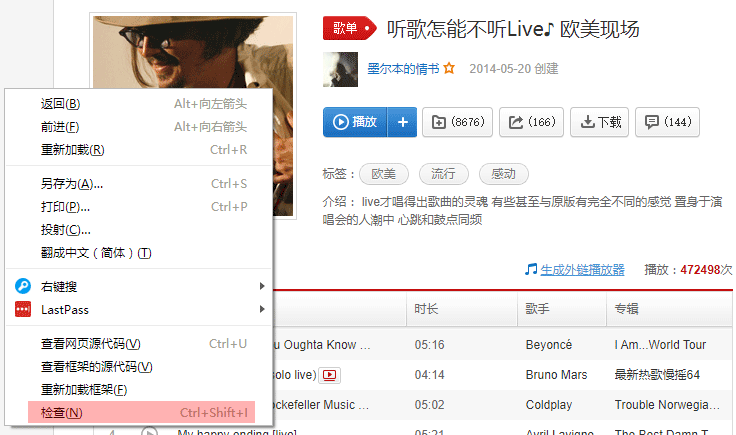Viewport: 736px width, 435px height.
Task: Expand the 右键搜 submenu arrow
Action: tap(262, 286)
